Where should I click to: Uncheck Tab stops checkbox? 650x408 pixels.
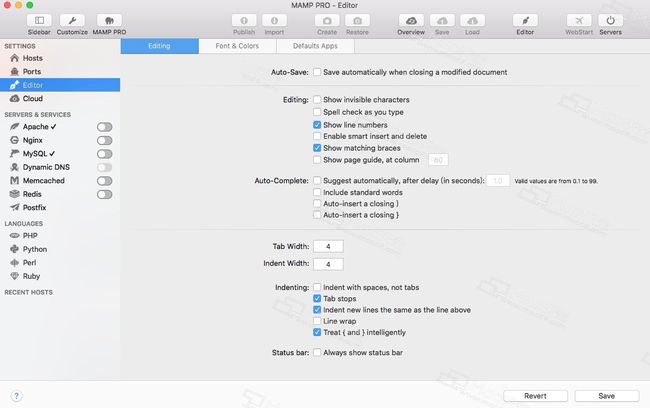[317, 299]
